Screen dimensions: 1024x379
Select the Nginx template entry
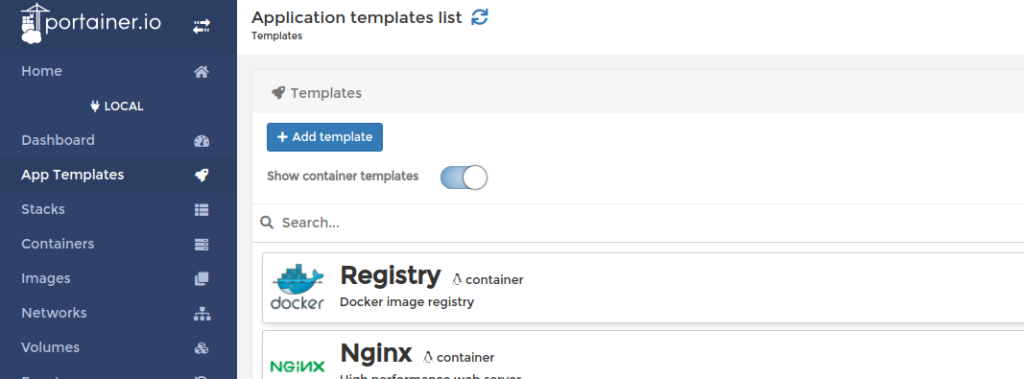[x=643, y=355]
